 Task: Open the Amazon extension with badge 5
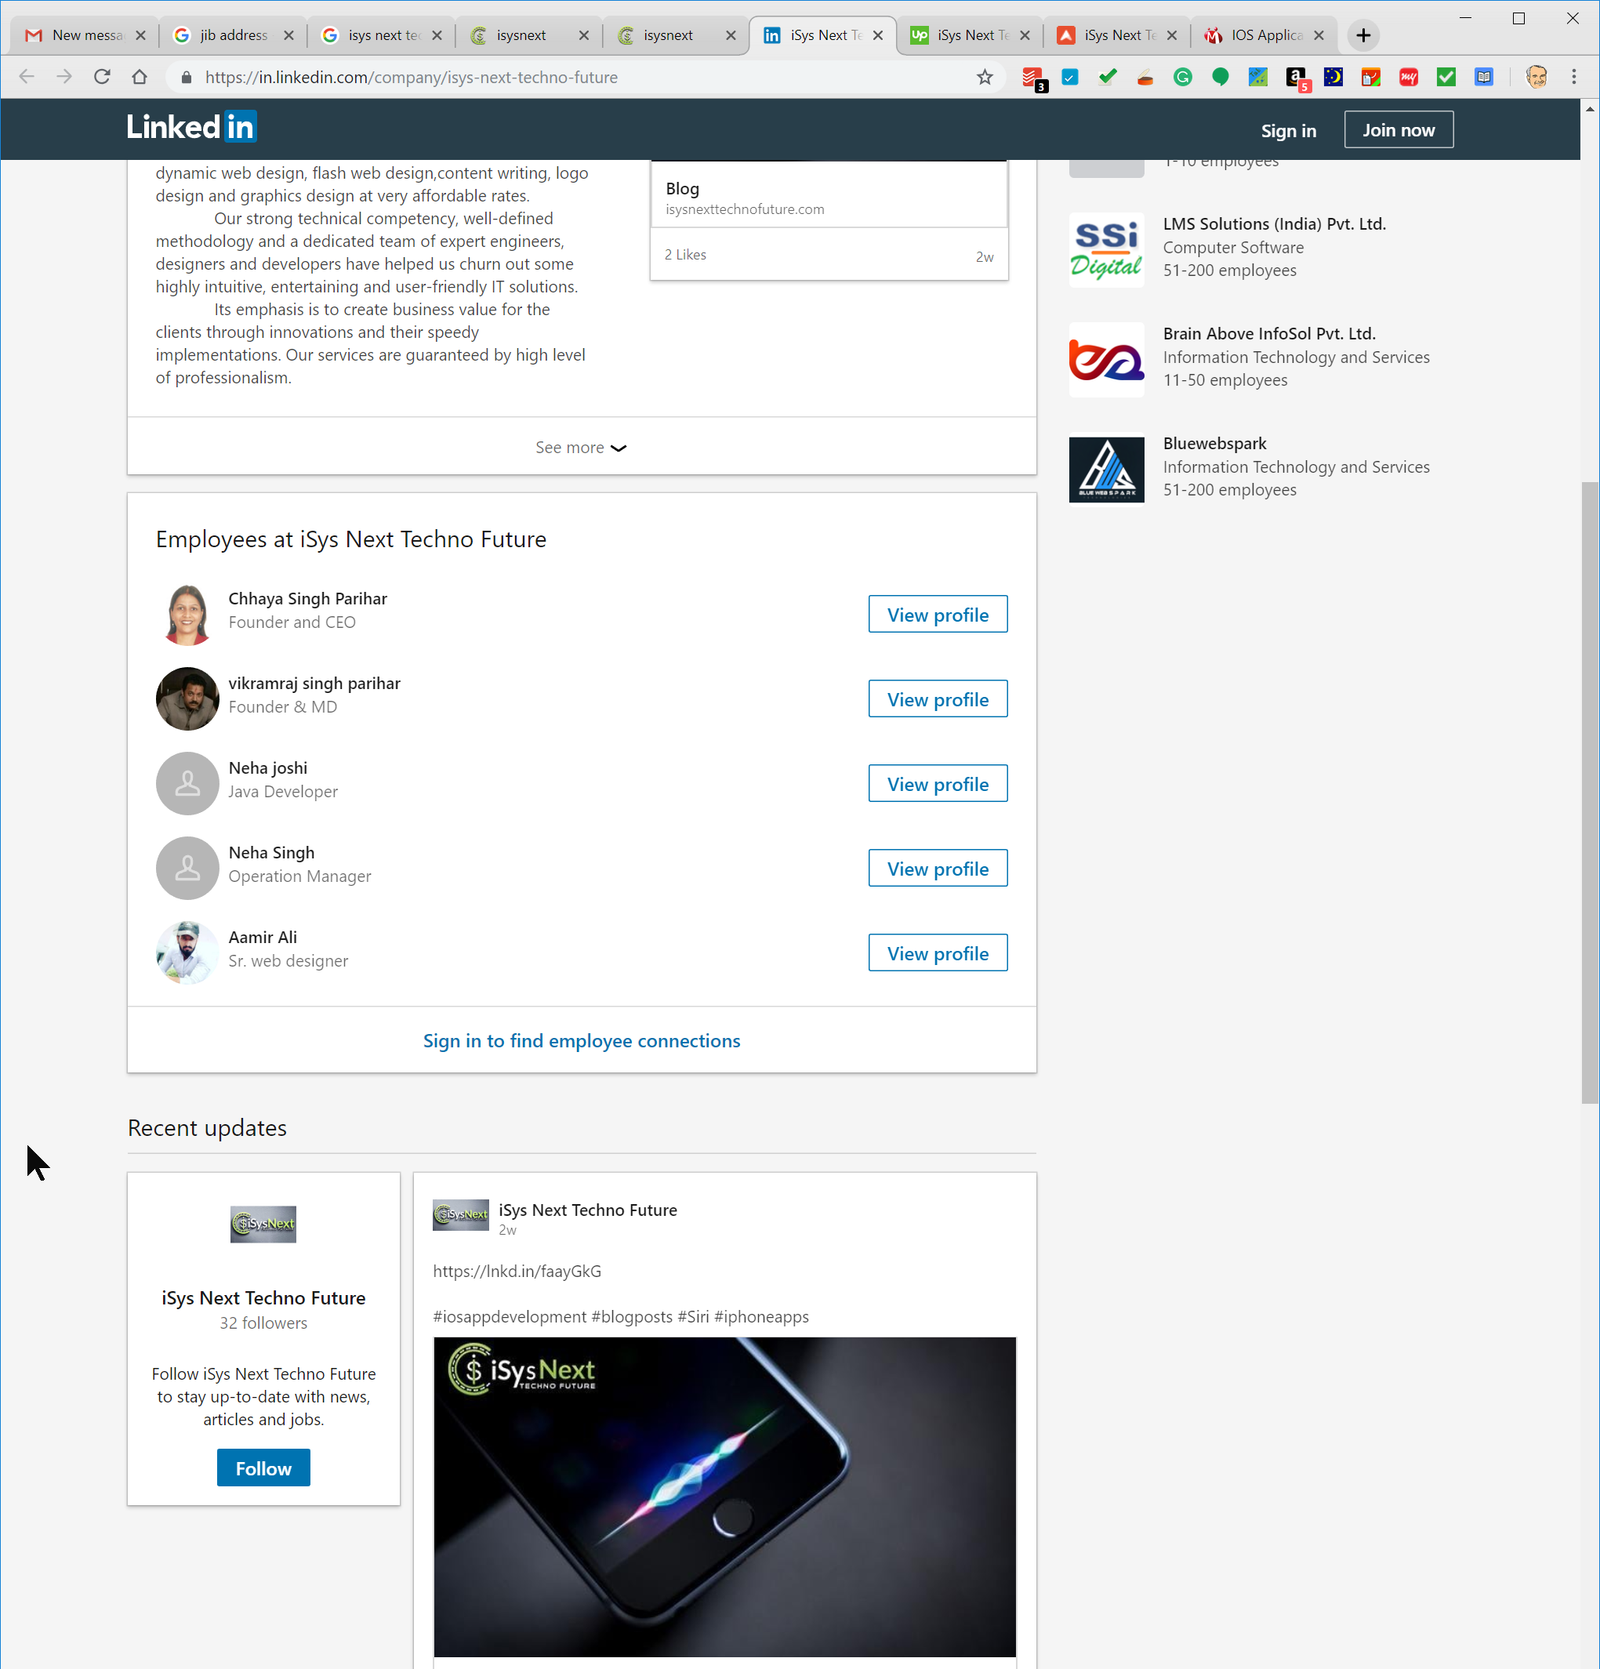pos(1297,78)
